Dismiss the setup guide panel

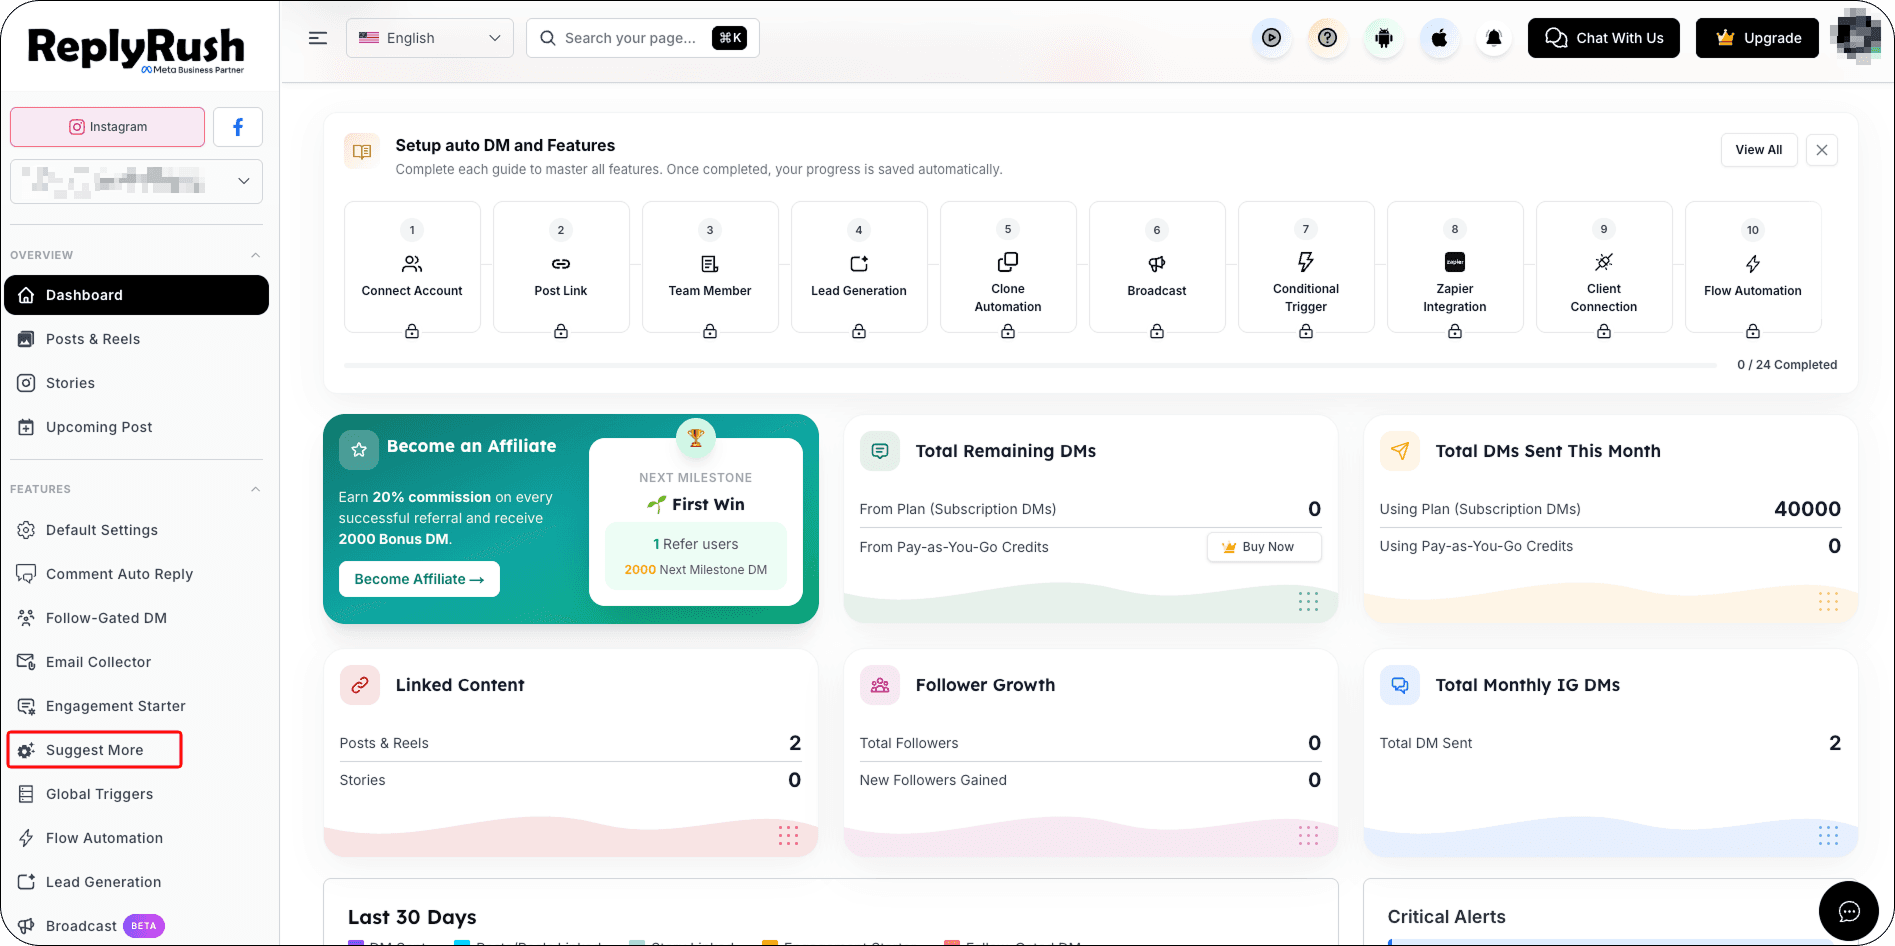coord(1822,150)
